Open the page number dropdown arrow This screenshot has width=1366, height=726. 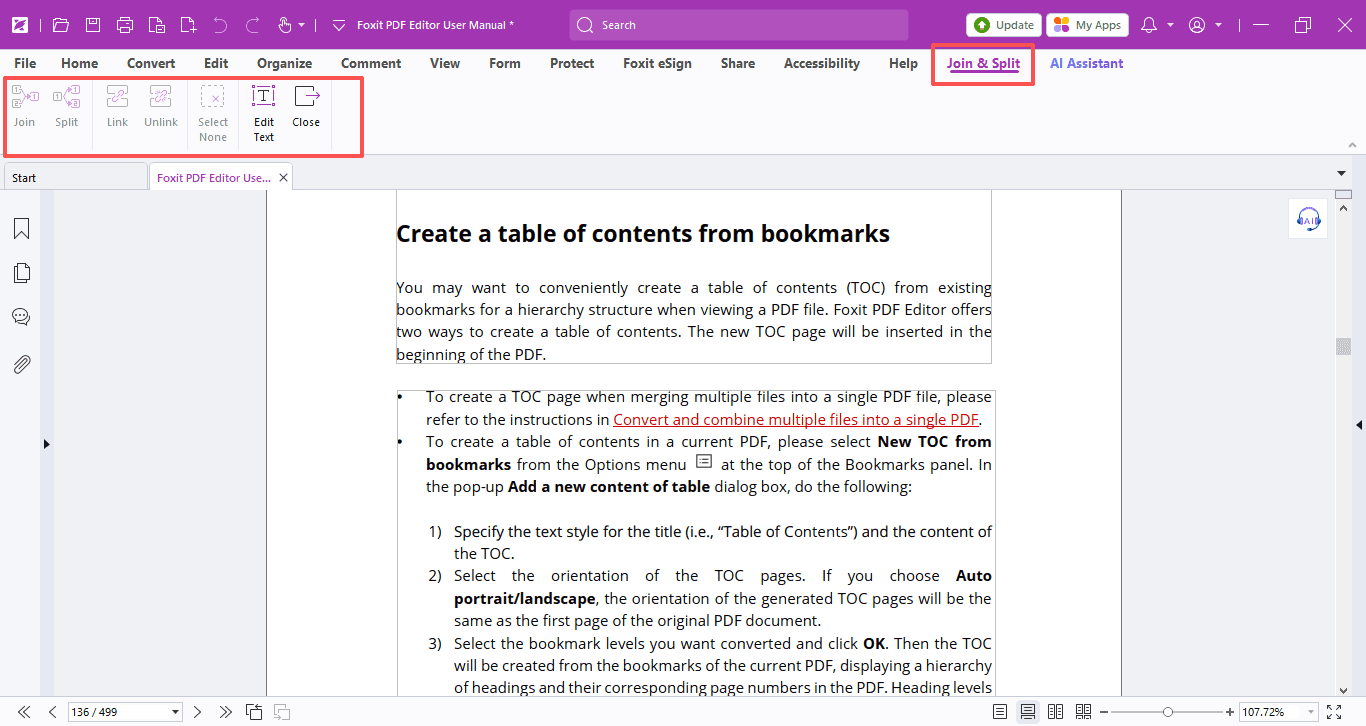pos(176,712)
